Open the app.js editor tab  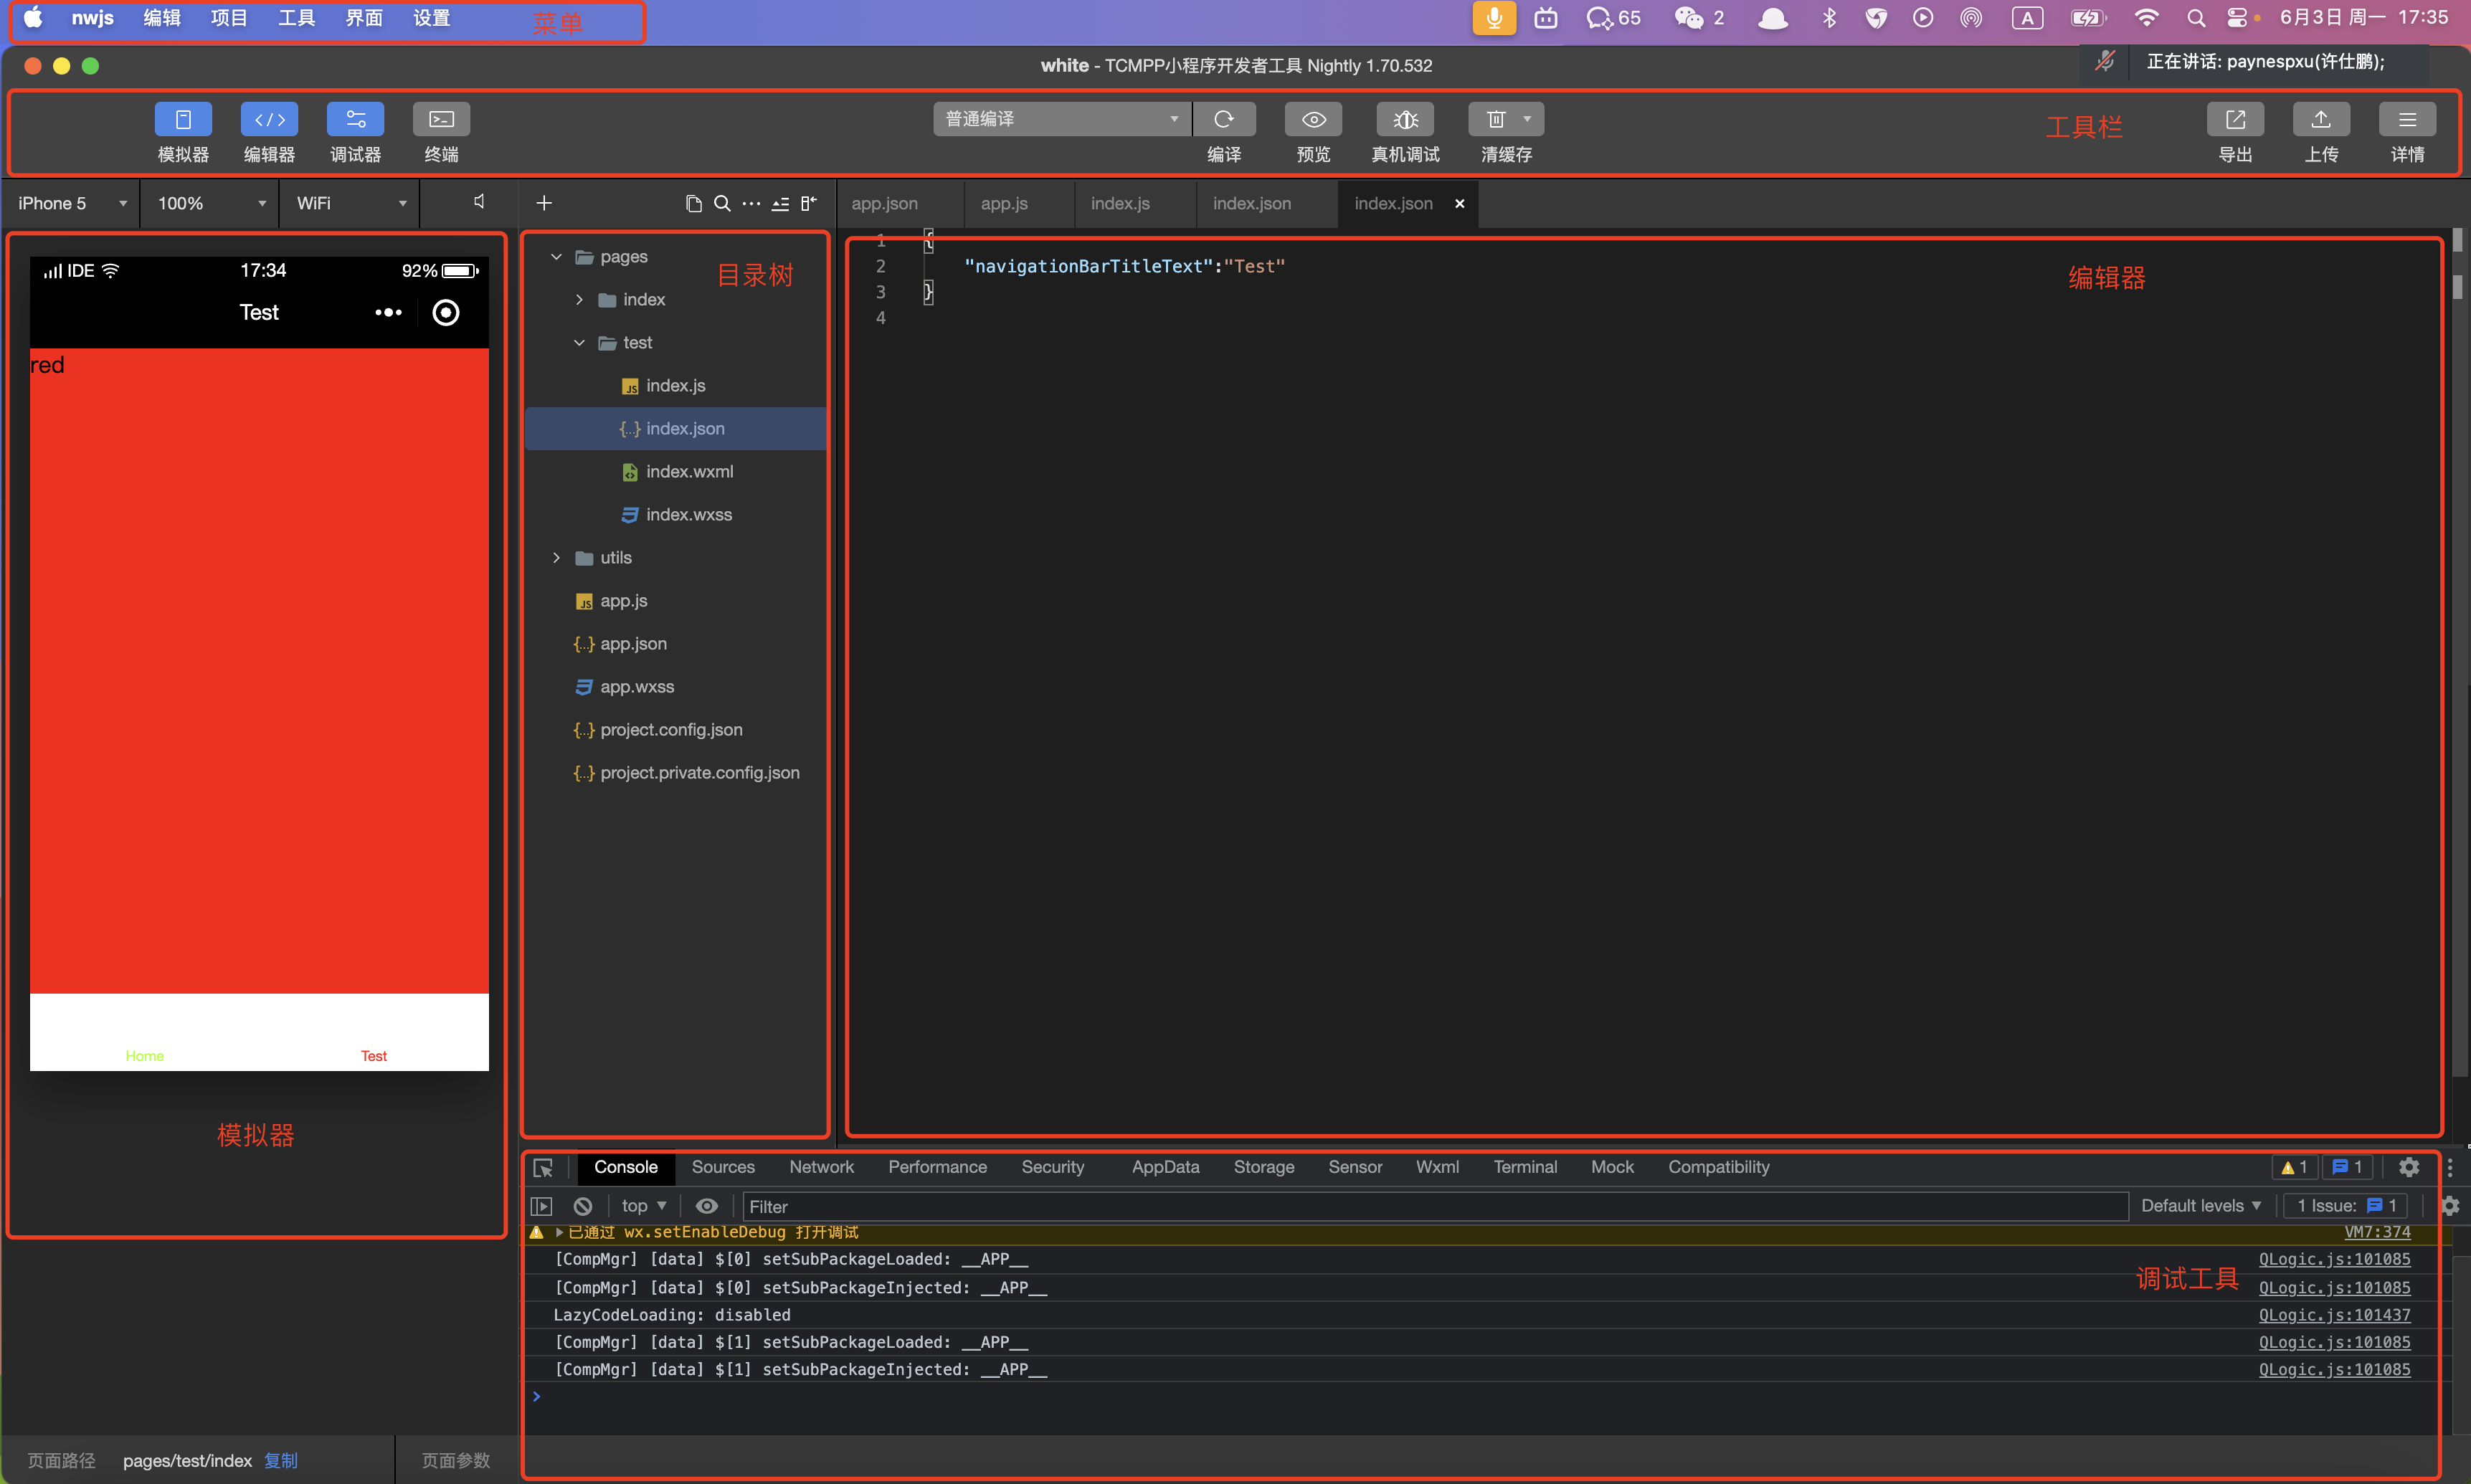pyautogui.click(x=1004, y=203)
